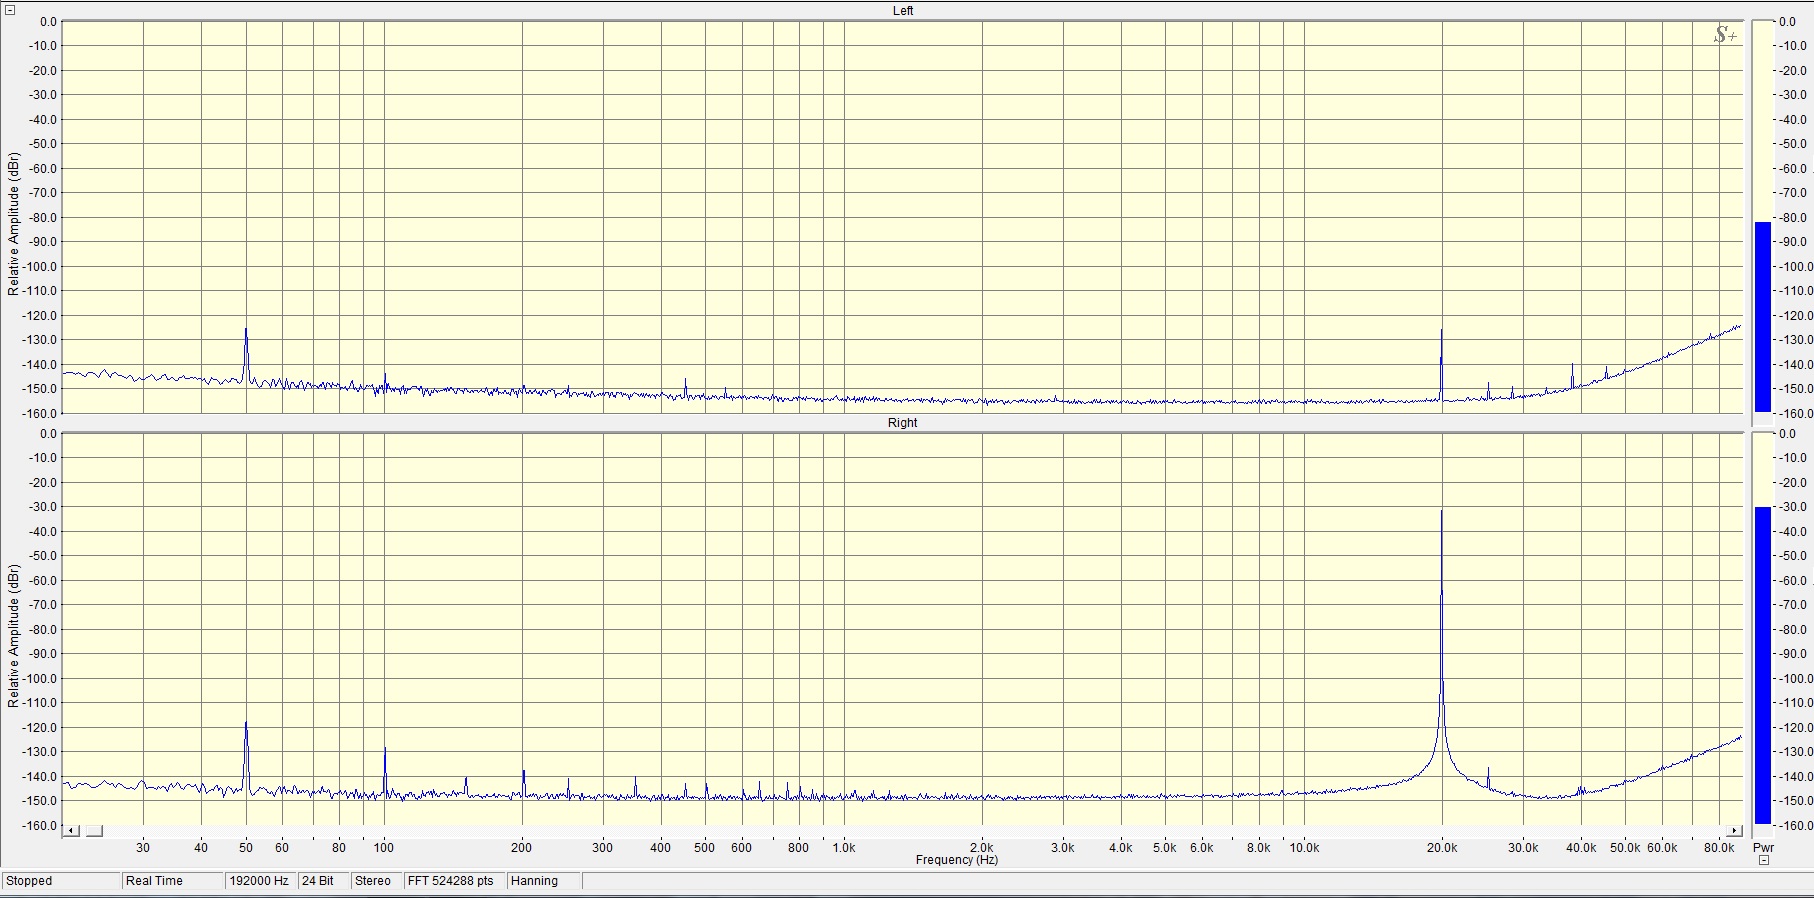The width and height of the screenshot is (1814, 898).
Task: Click the 'Stopped' status field
Action: coord(60,881)
